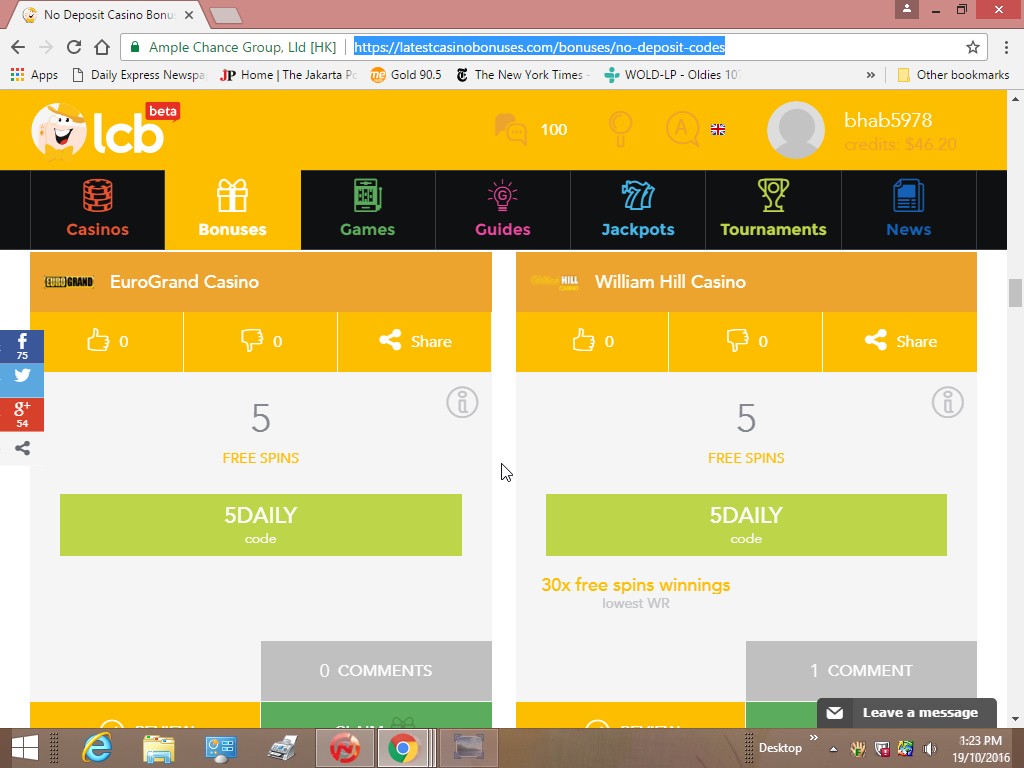Open the Gold 90.5 bookmark
The image size is (1024, 768).
pyautogui.click(x=406, y=75)
